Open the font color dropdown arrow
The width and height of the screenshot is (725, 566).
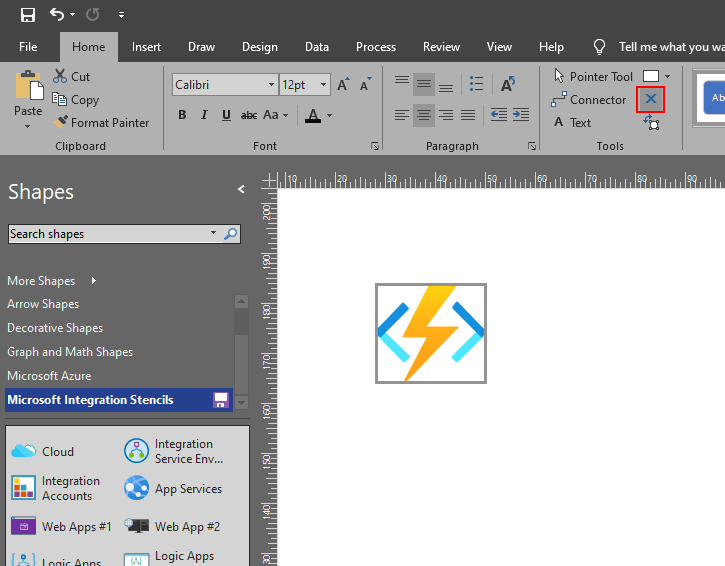329,115
